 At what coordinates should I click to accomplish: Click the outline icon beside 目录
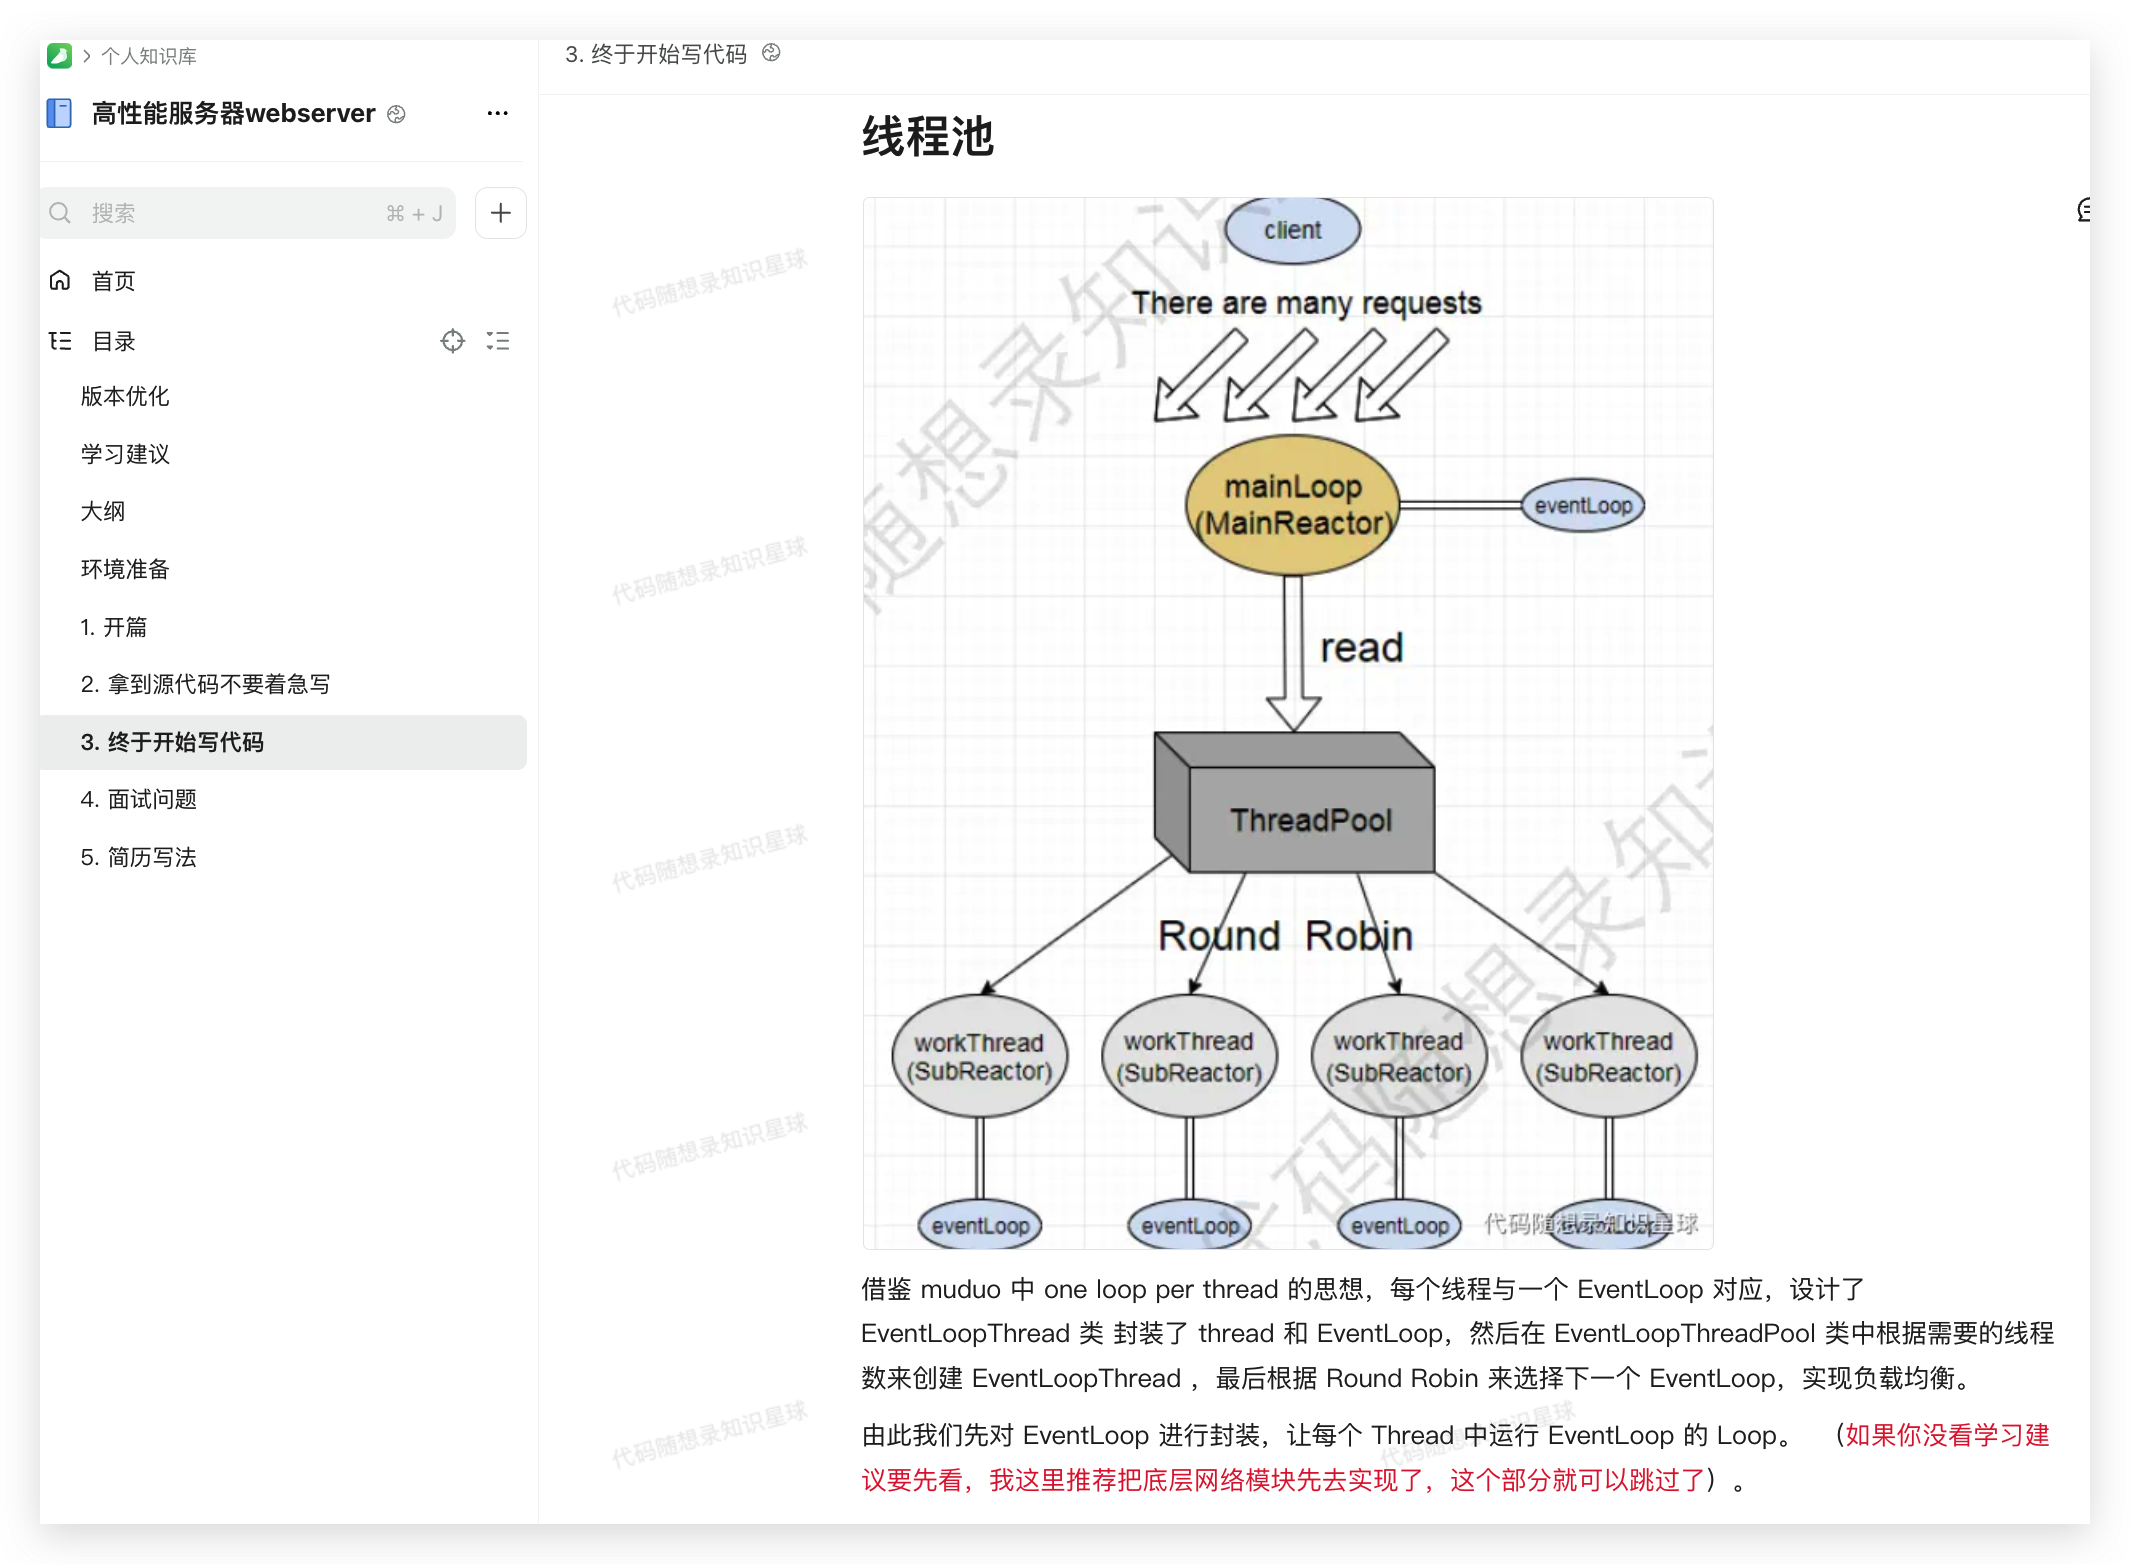60,341
